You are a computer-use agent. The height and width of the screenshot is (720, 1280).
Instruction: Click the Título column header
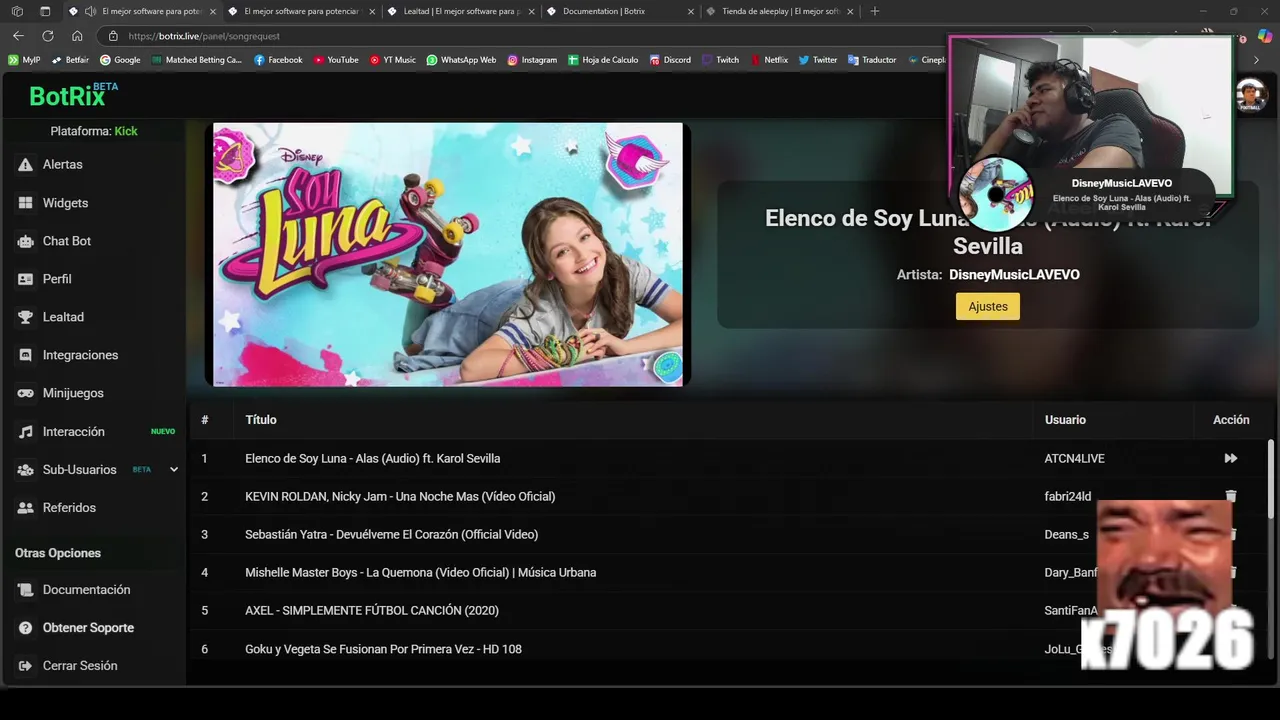[x=261, y=420]
